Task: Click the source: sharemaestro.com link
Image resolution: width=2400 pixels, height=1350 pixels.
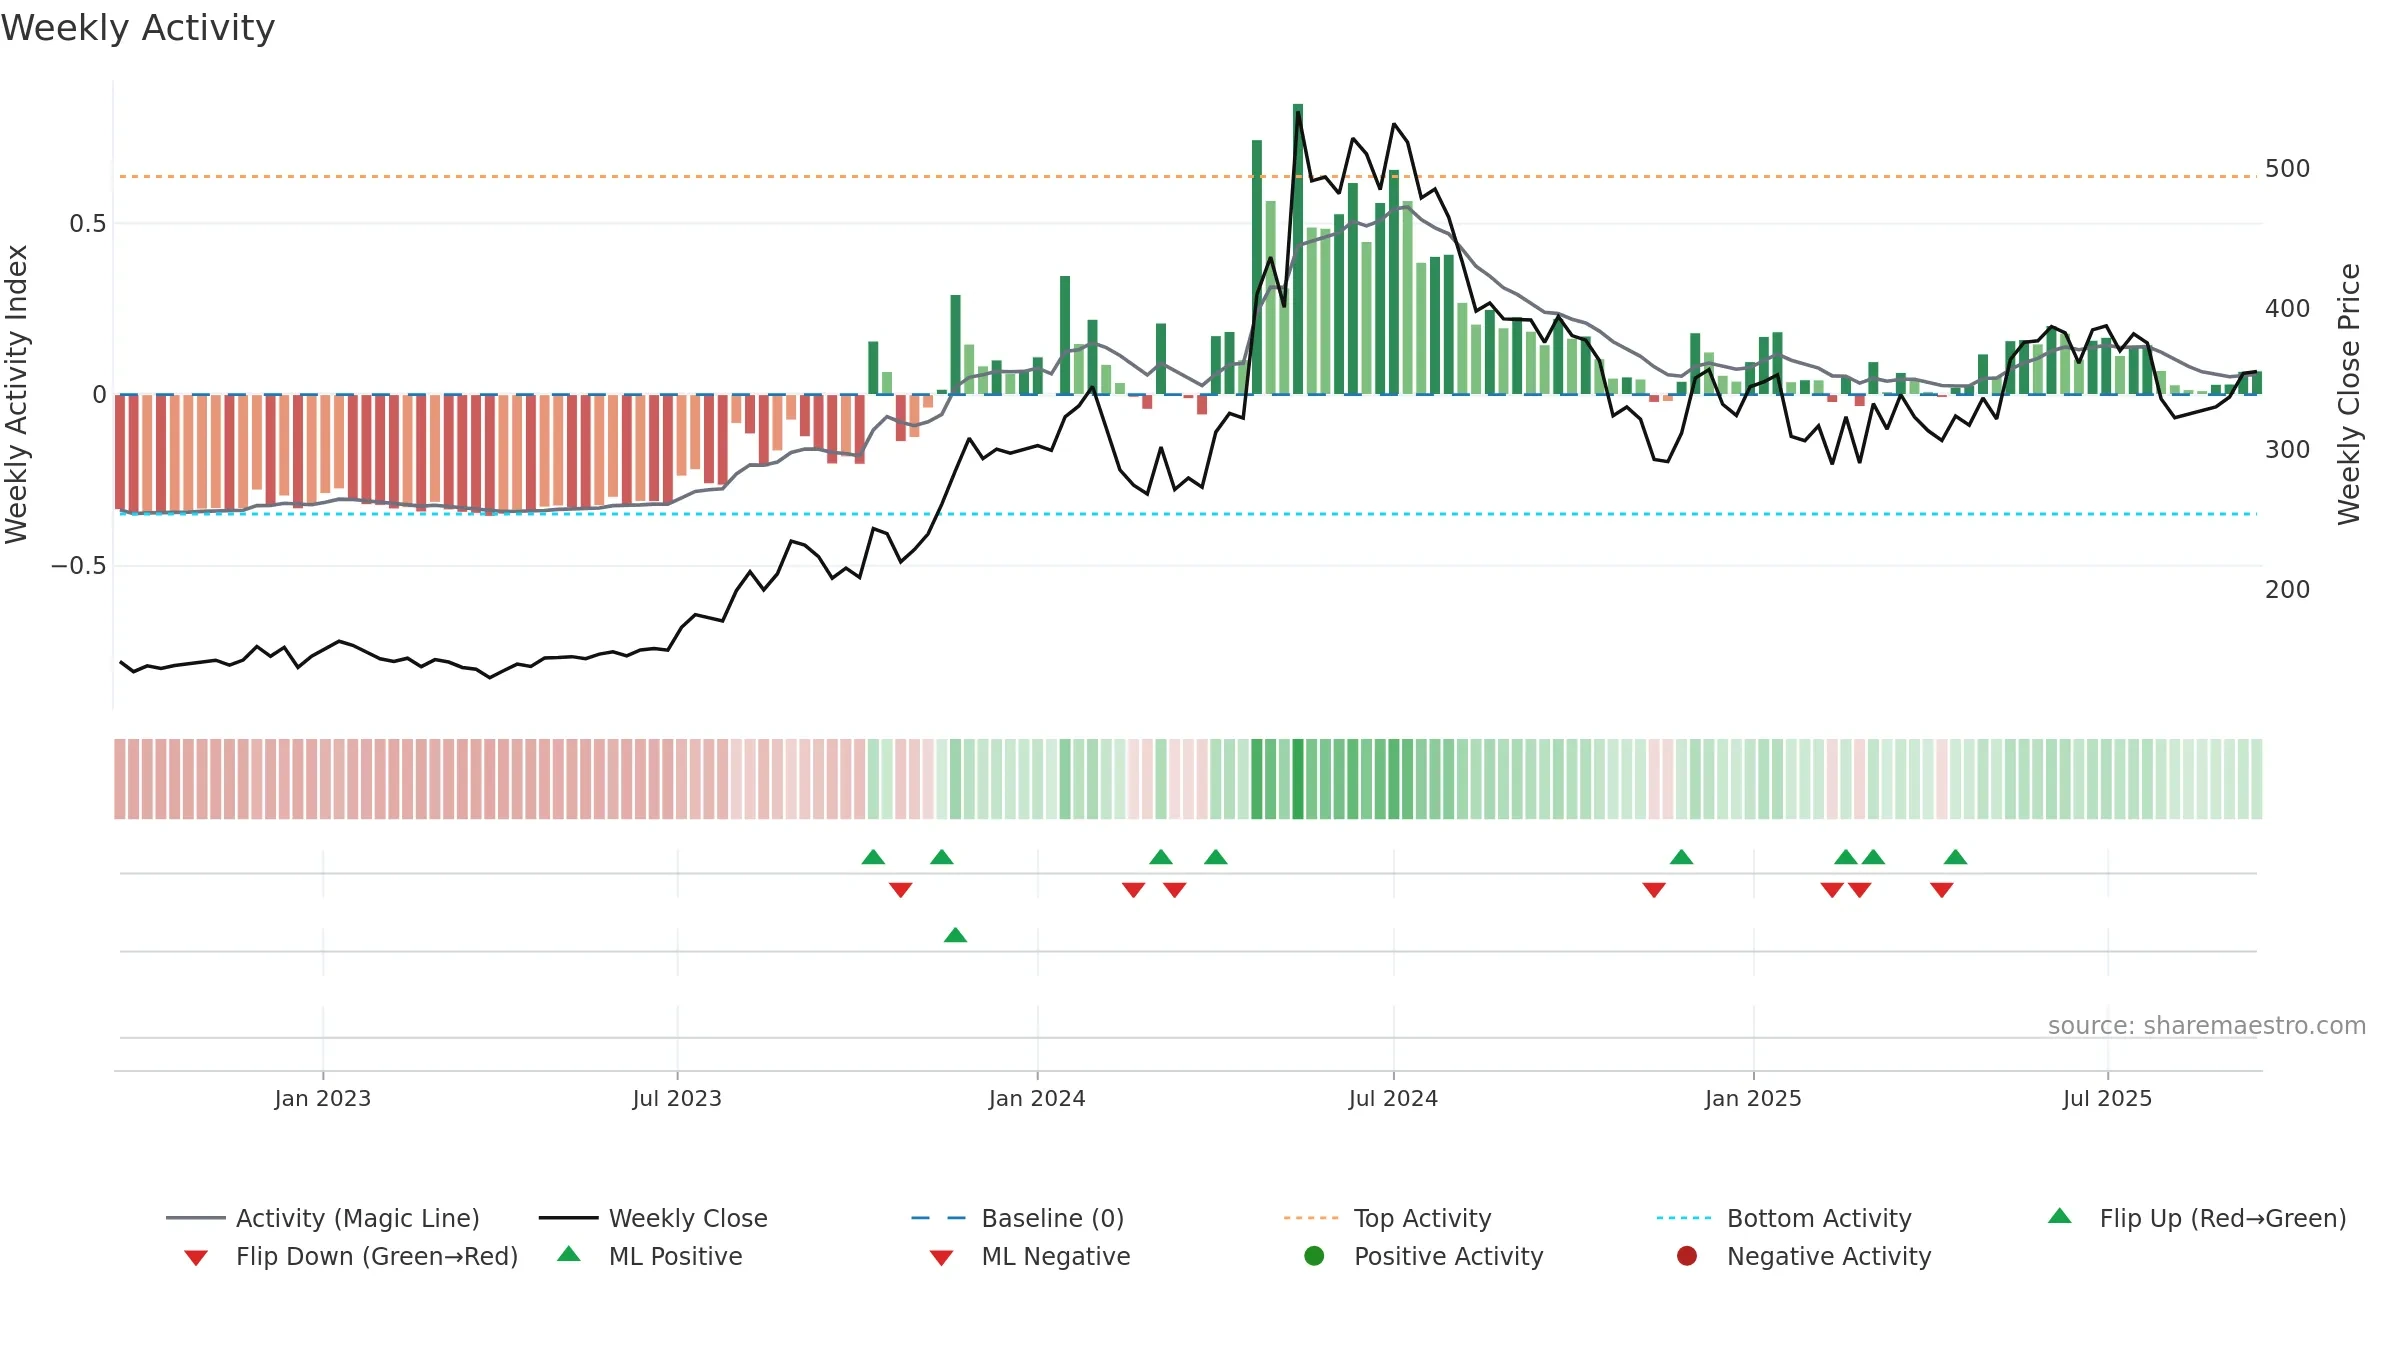Action: point(2206,1026)
